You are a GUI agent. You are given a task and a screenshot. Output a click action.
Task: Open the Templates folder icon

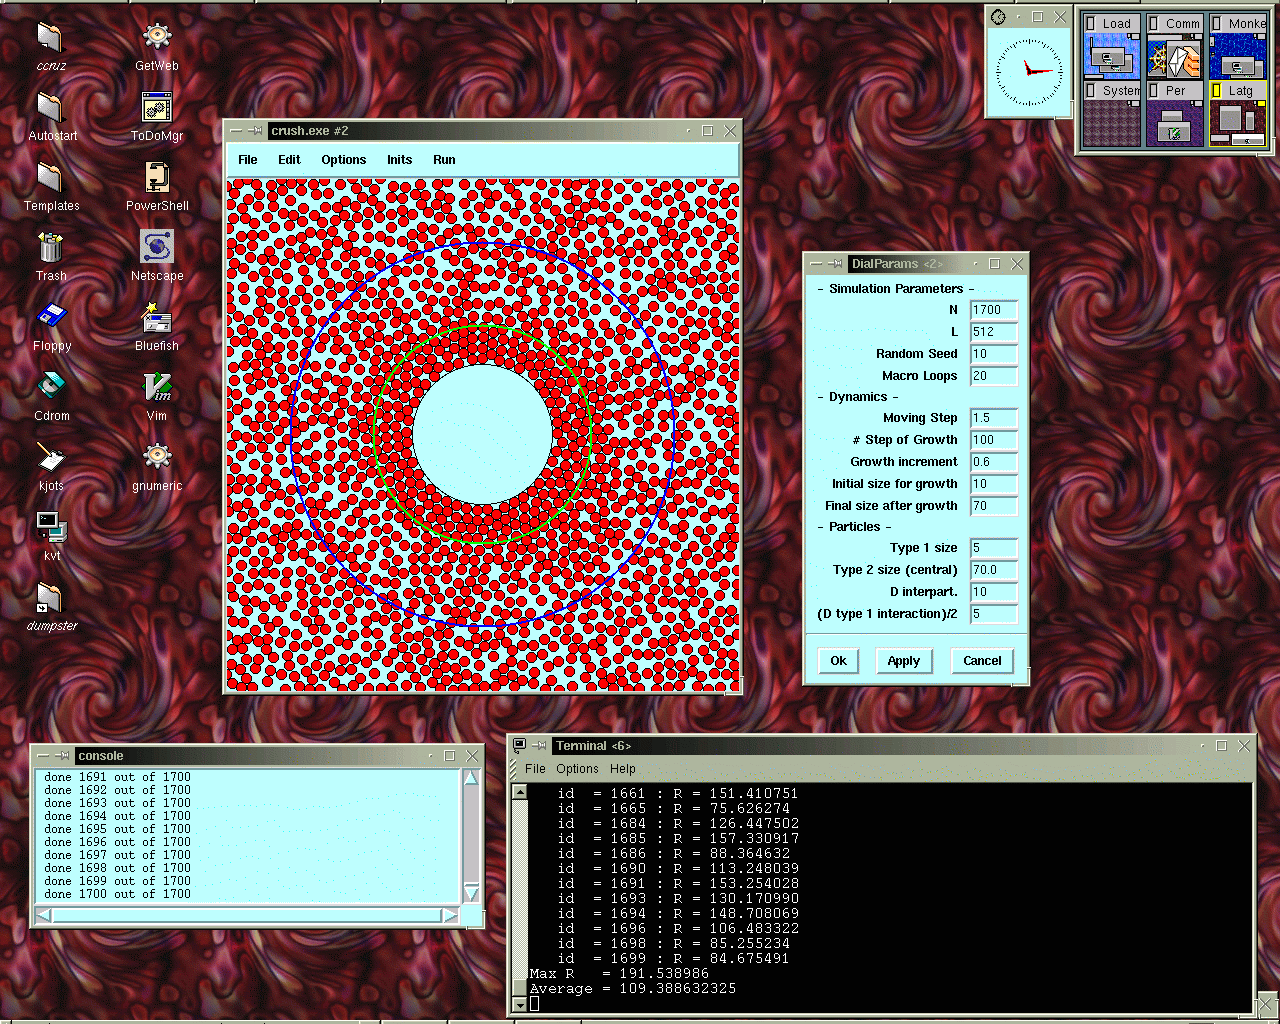[x=50, y=177]
